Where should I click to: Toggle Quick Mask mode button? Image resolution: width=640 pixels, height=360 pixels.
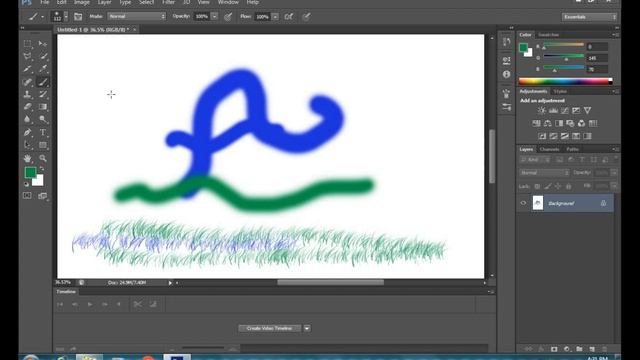coord(27,196)
